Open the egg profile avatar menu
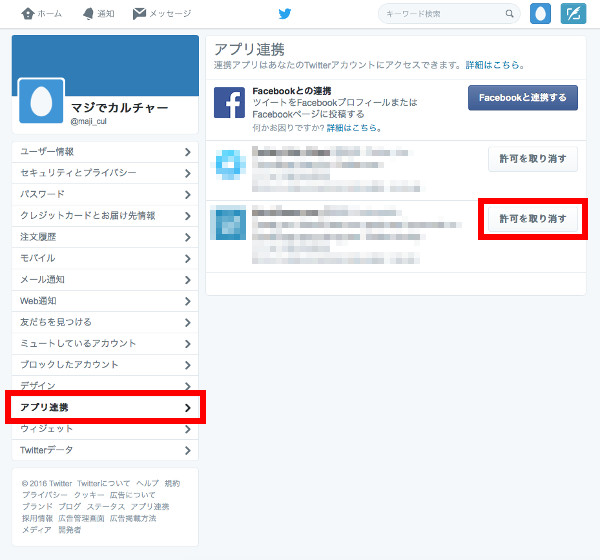600x560 pixels. (x=540, y=14)
